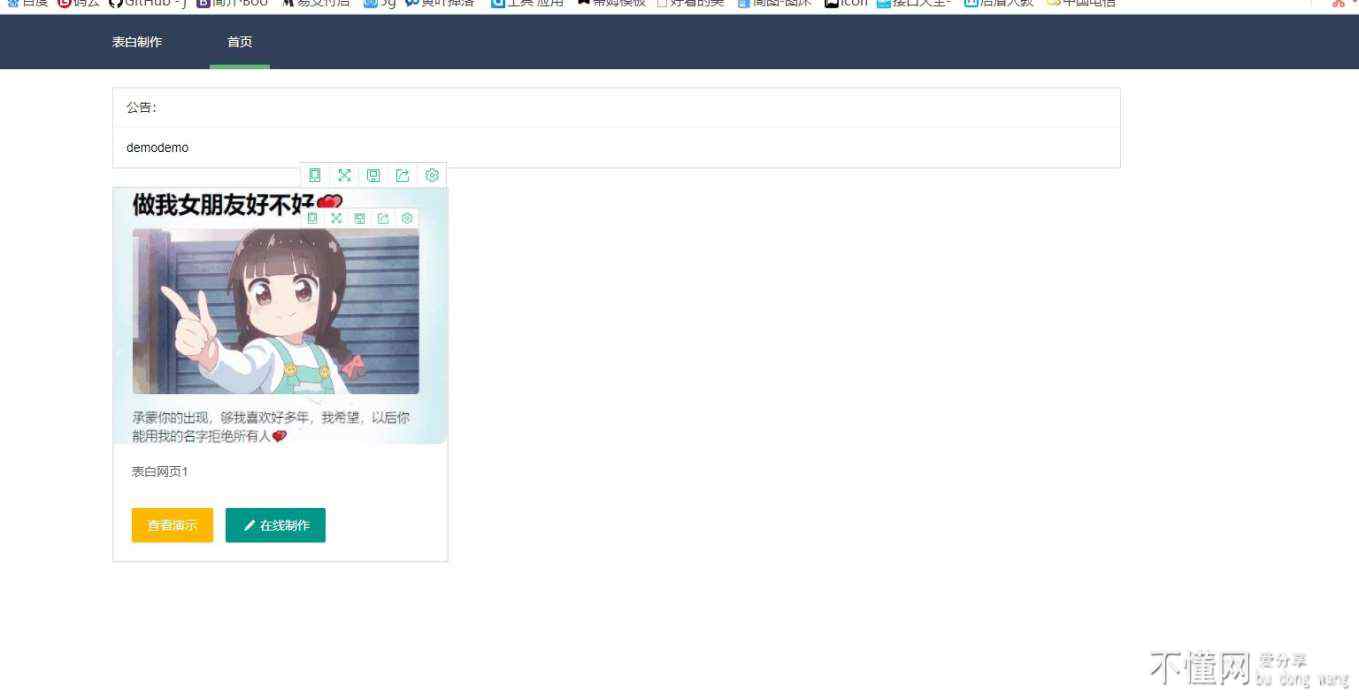Viewport: 1359px width, 700px height.
Task: Click the pencil icon in 在线制作 button
Action: click(x=249, y=526)
